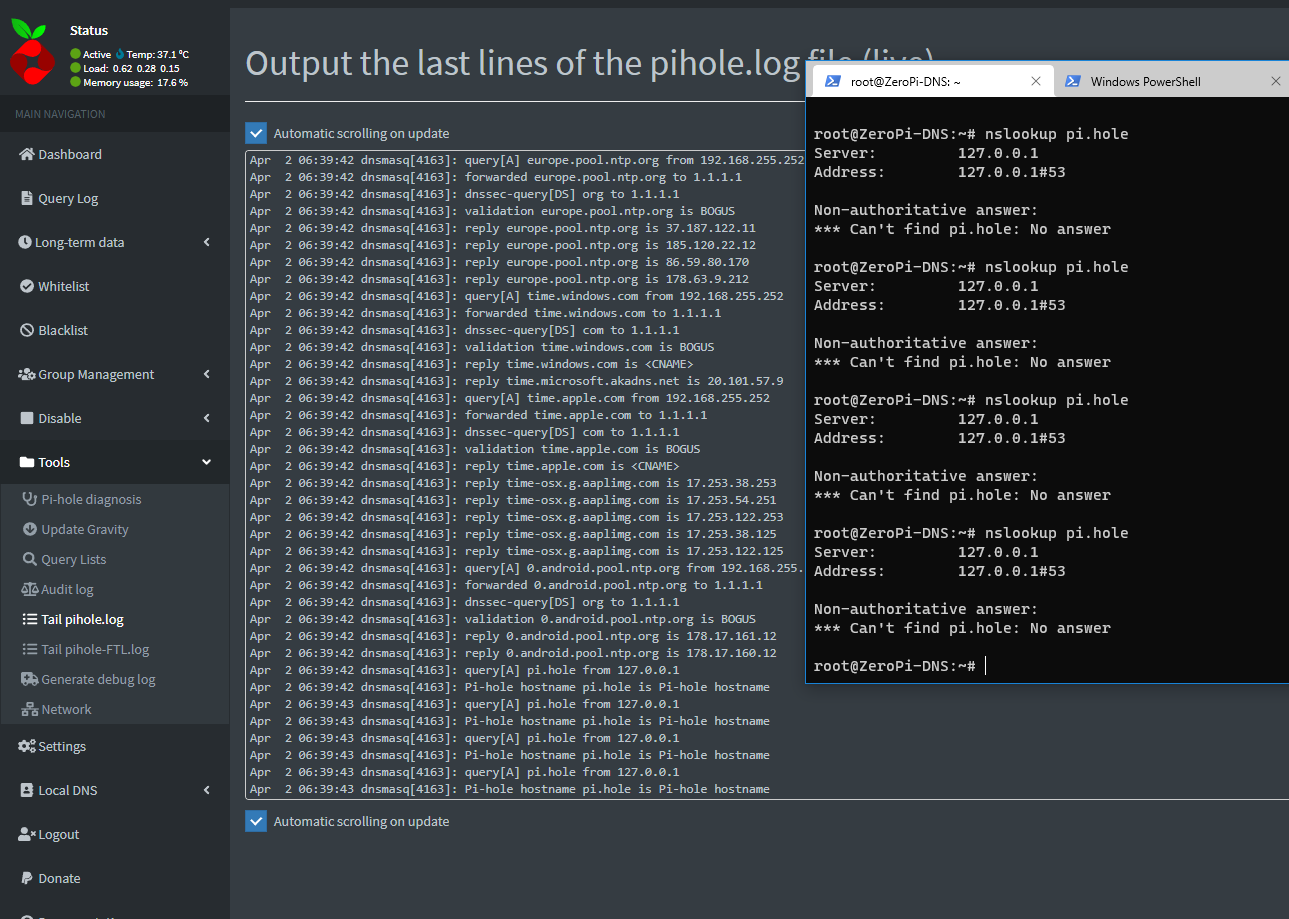Click the Logout user icon

(27, 834)
